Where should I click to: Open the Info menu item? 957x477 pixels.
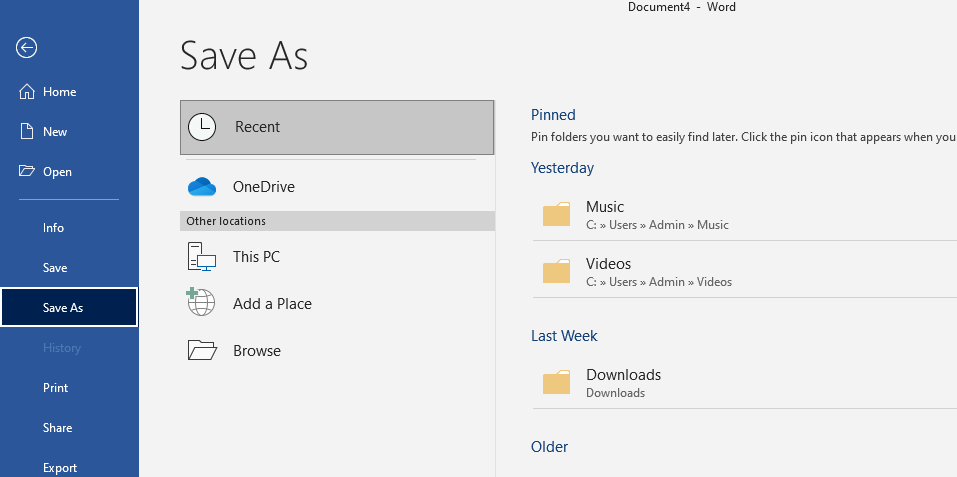(53, 228)
